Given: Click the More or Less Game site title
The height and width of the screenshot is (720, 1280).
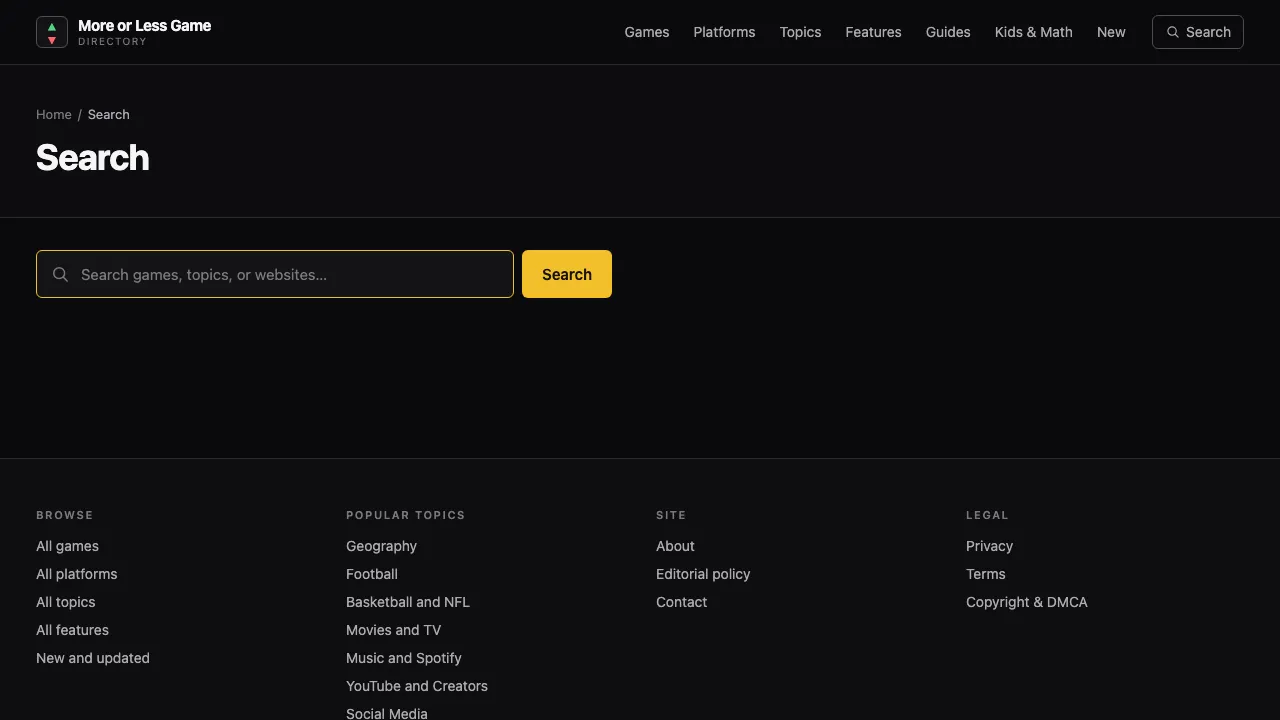Looking at the screenshot, I should pos(144,25).
